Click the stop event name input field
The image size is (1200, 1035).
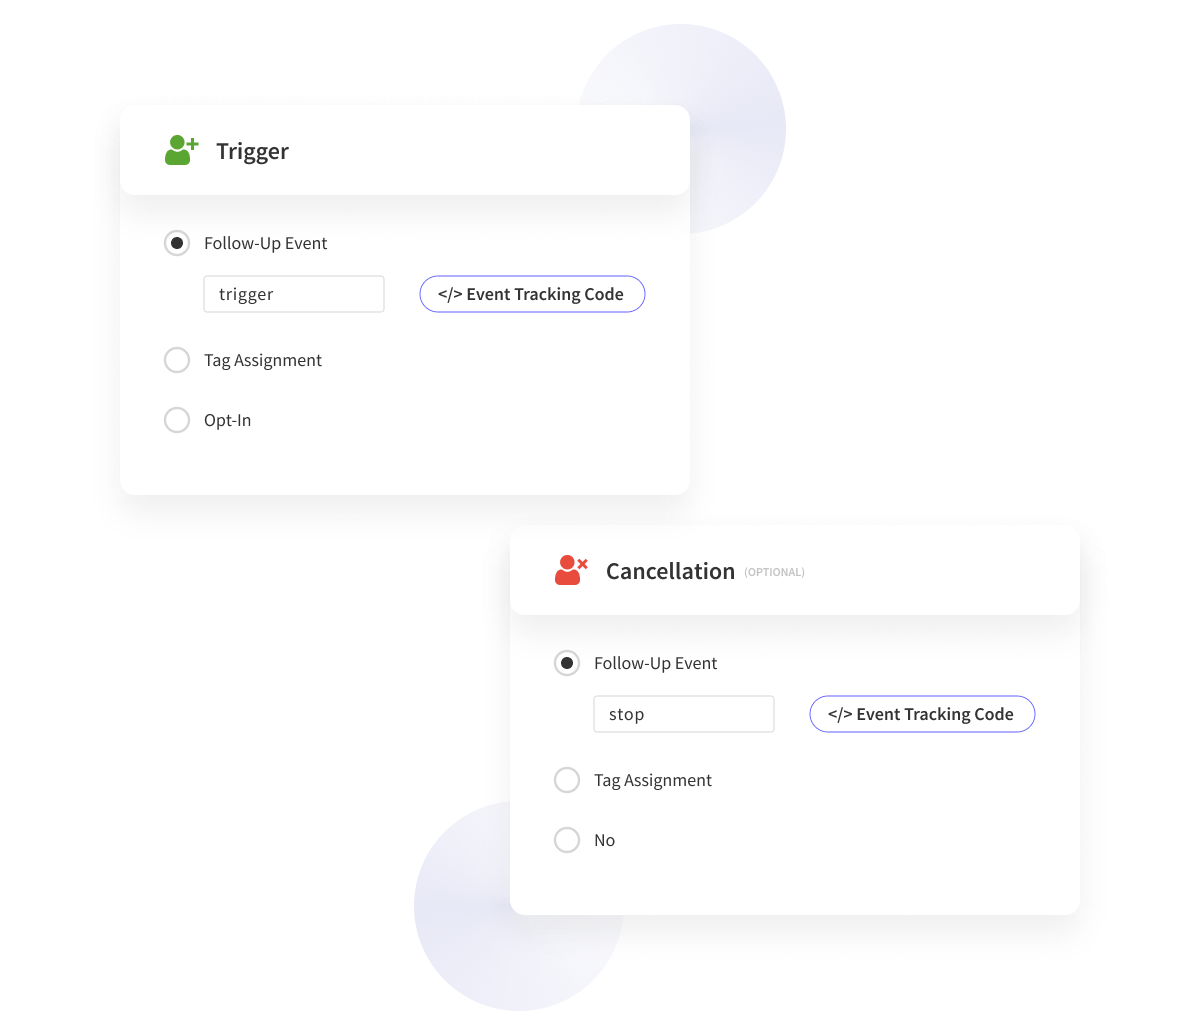click(684, 714)
